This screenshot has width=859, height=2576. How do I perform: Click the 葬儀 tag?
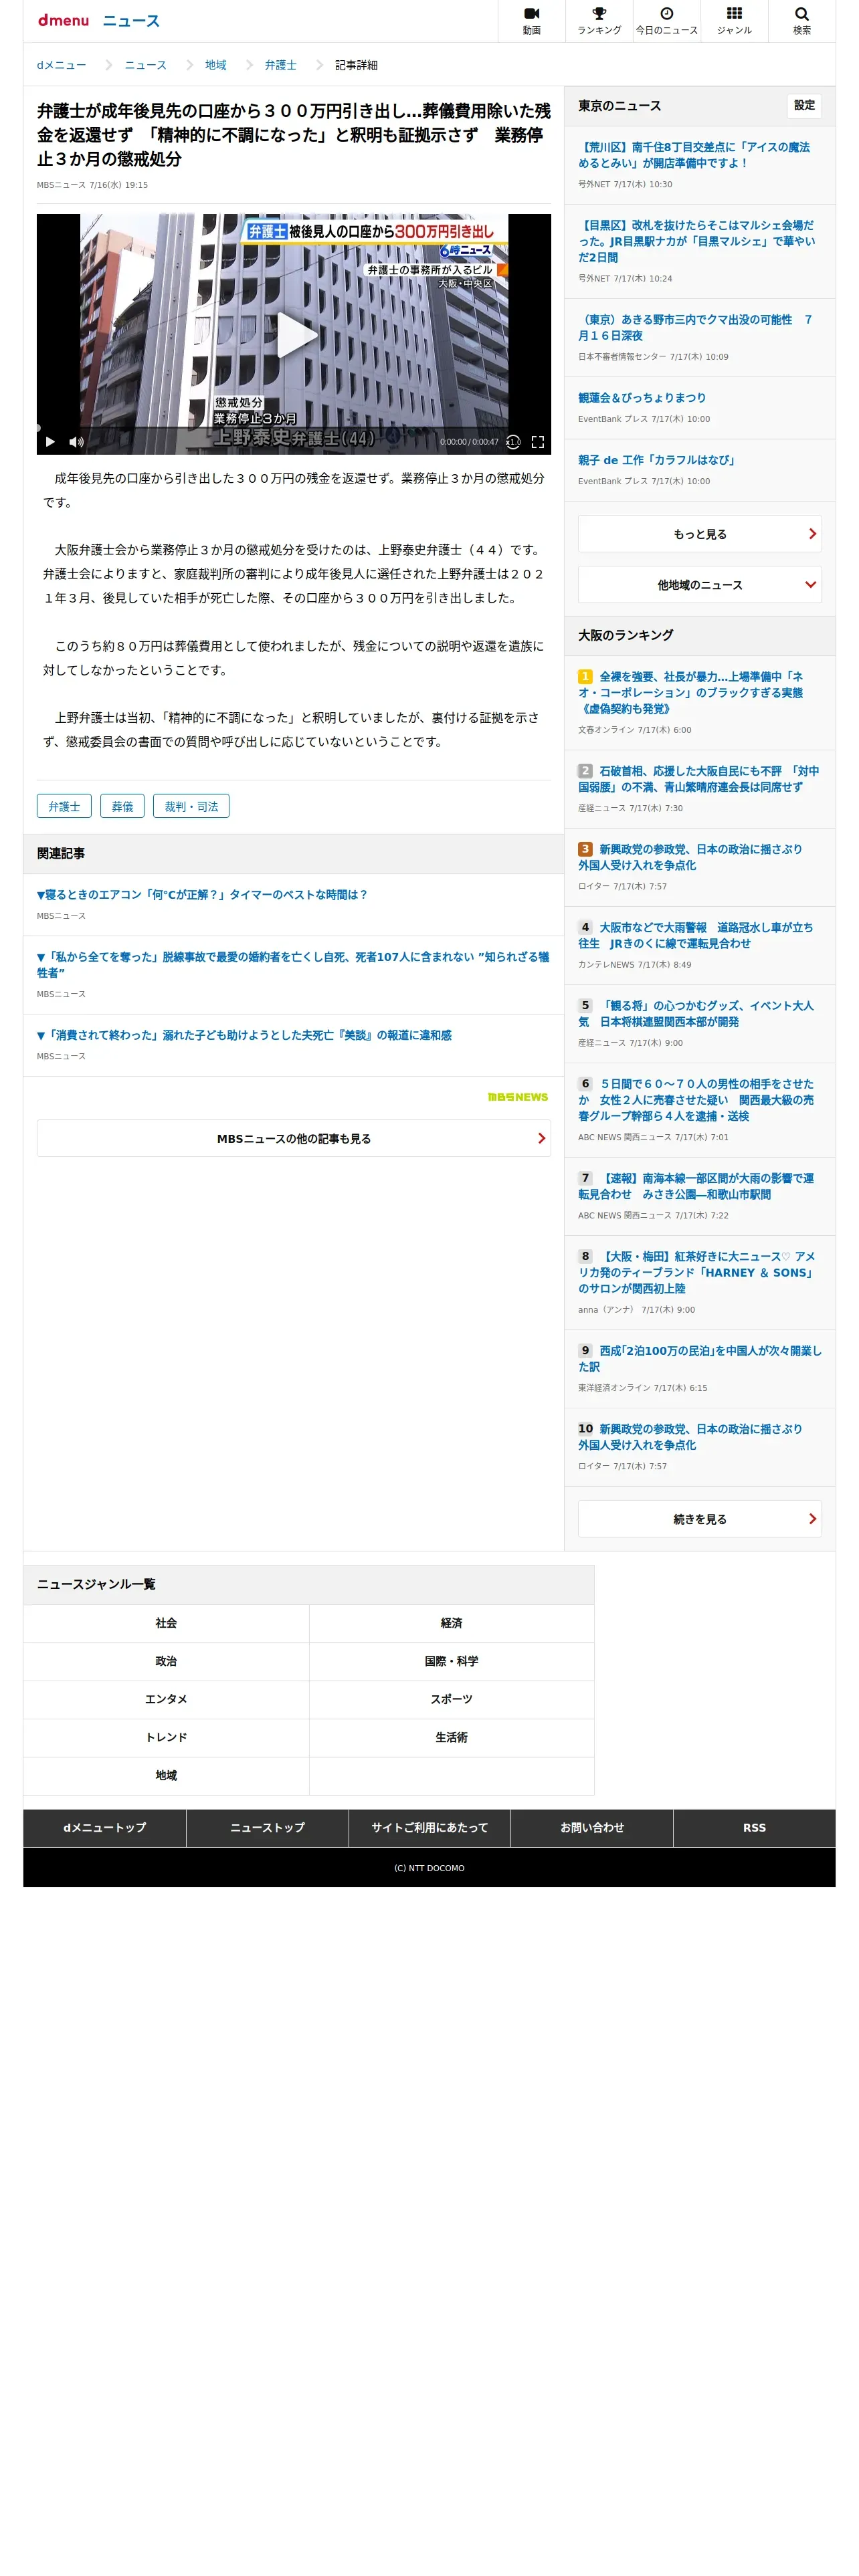(122, 806)
